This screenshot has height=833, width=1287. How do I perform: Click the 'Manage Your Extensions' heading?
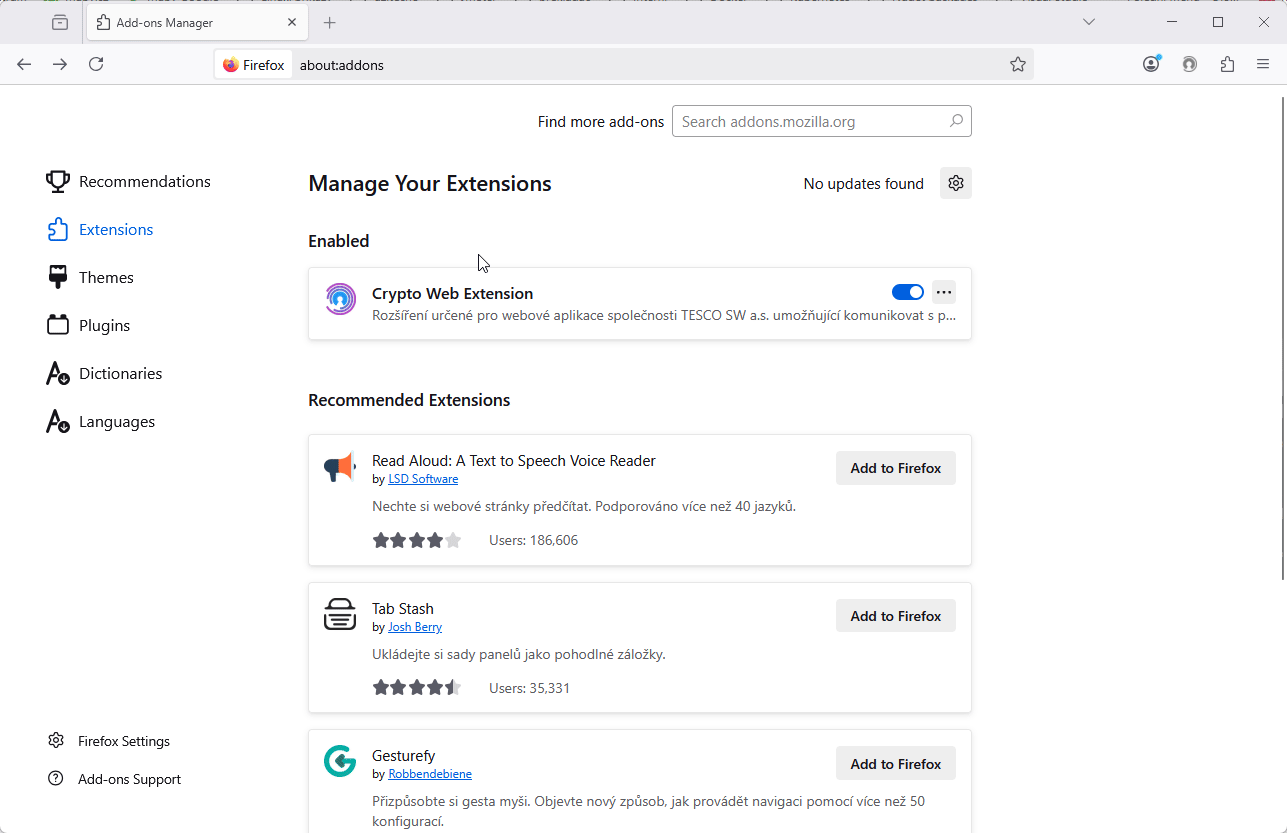tap(430, 184)
